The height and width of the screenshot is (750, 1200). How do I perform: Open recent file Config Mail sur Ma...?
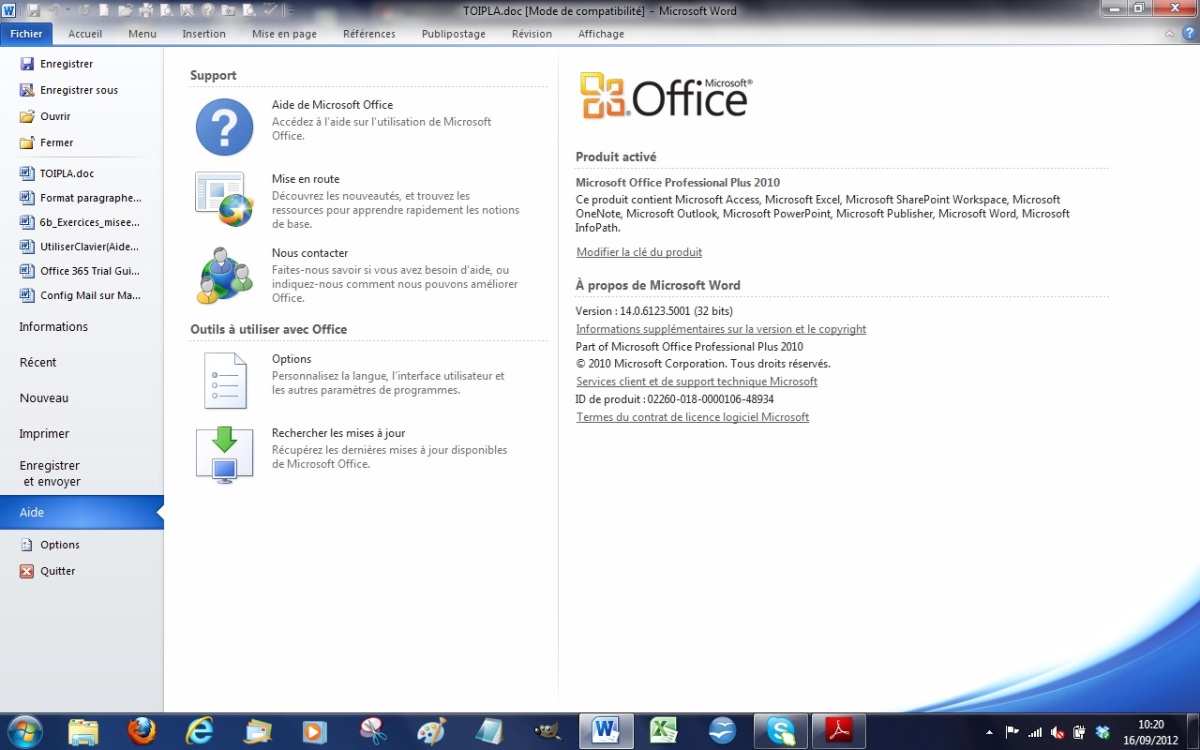coord(81,295)
